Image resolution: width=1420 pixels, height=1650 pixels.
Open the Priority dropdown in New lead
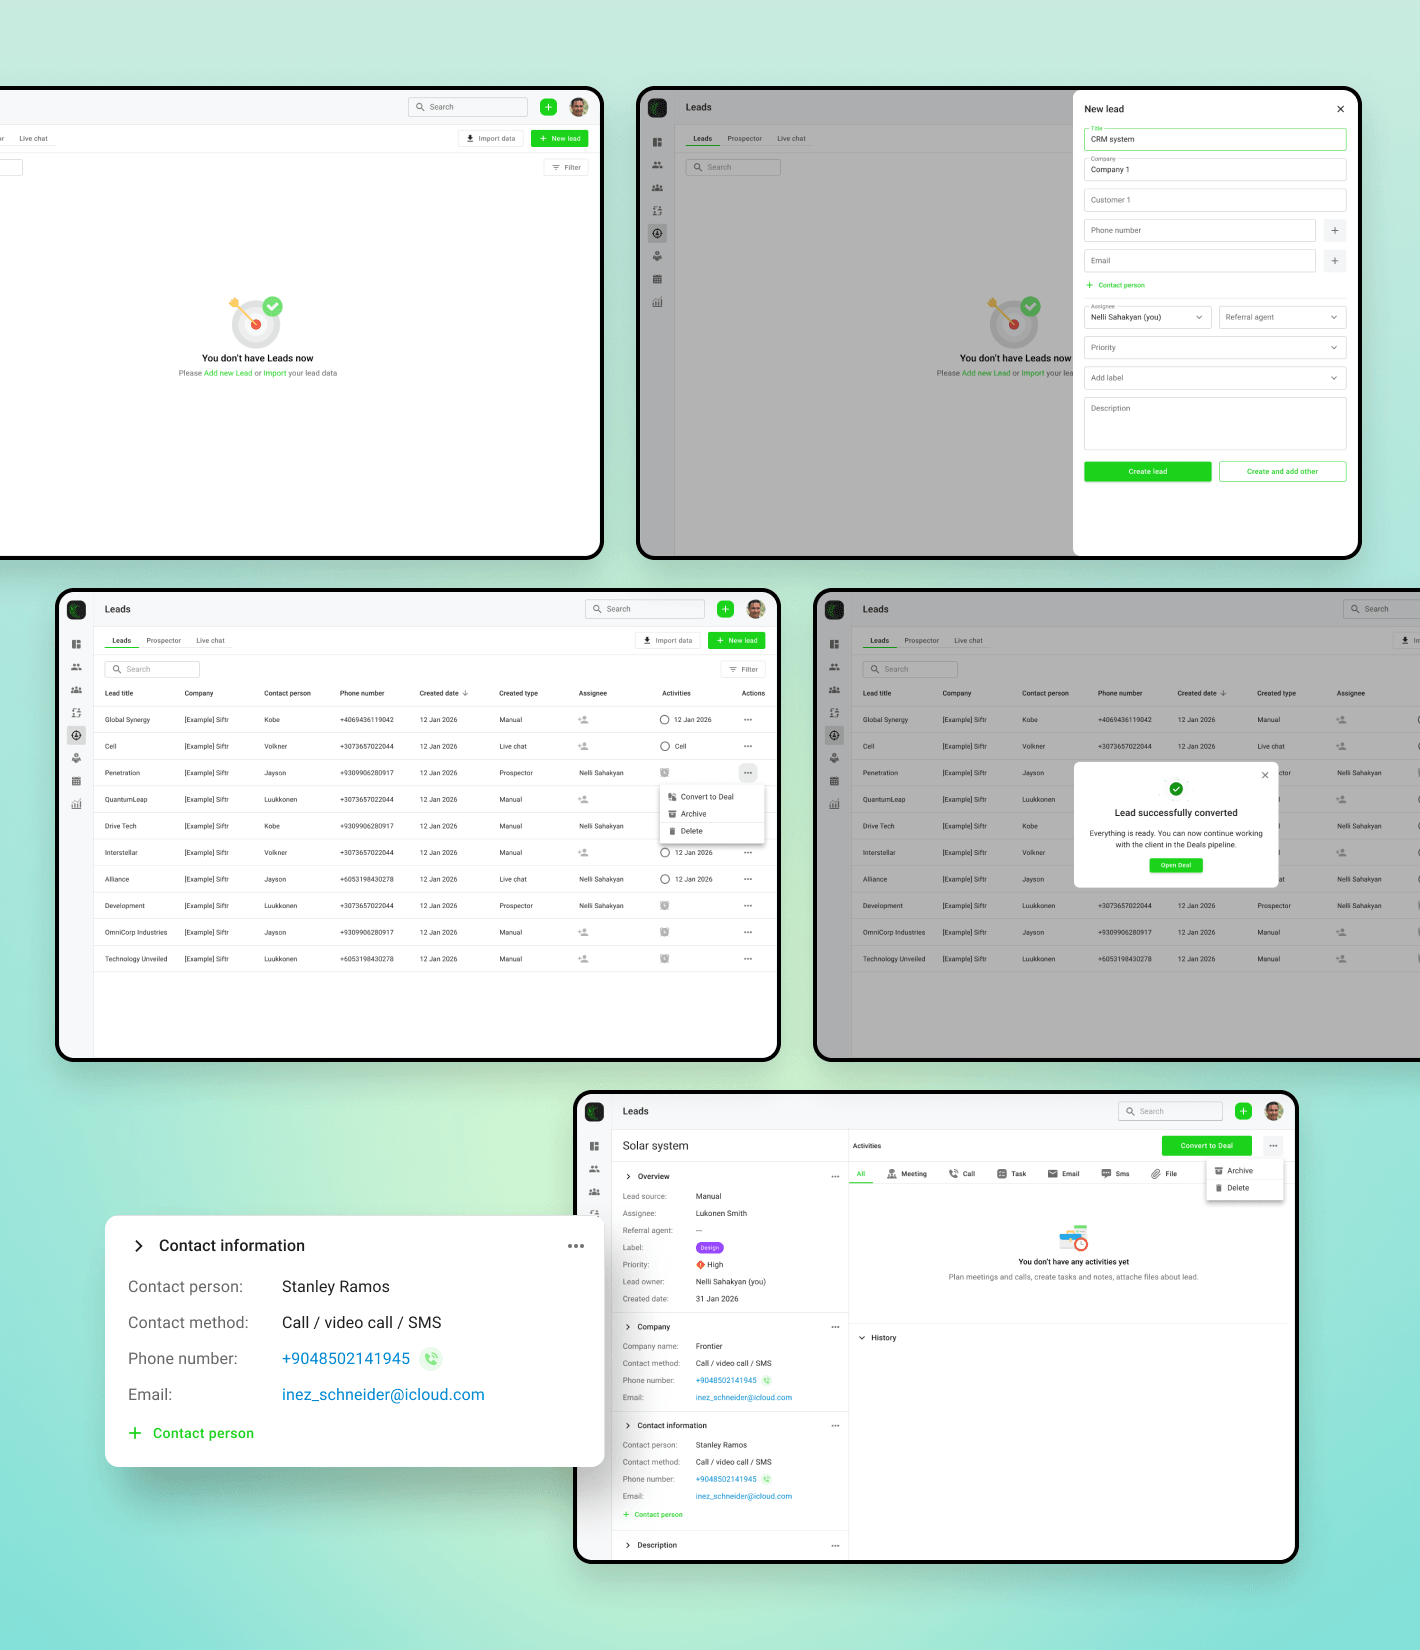[1215, 348]
